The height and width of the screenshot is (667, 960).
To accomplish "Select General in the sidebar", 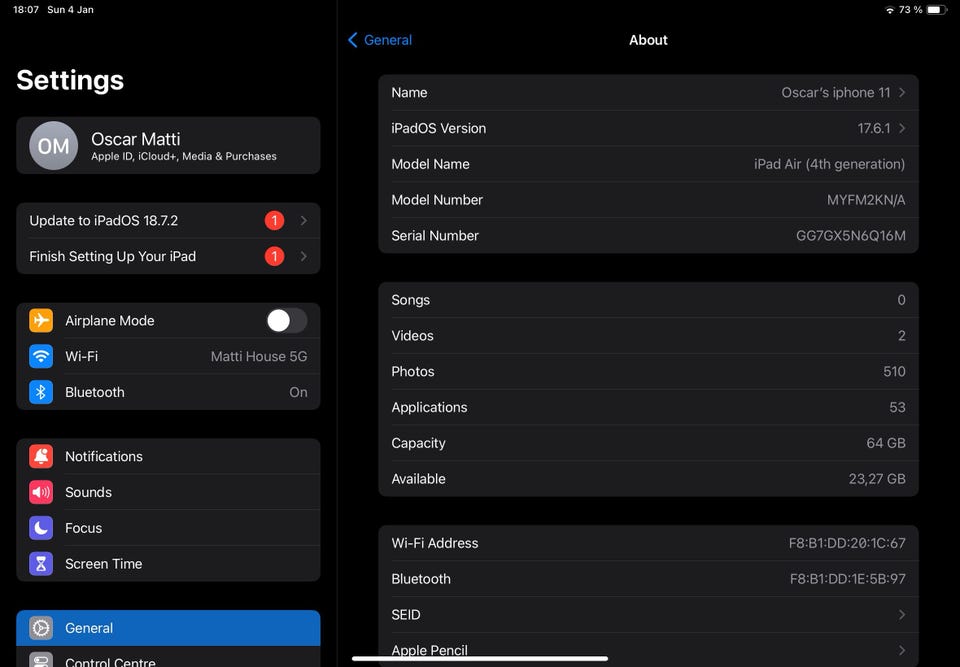I will click(168, 628).
